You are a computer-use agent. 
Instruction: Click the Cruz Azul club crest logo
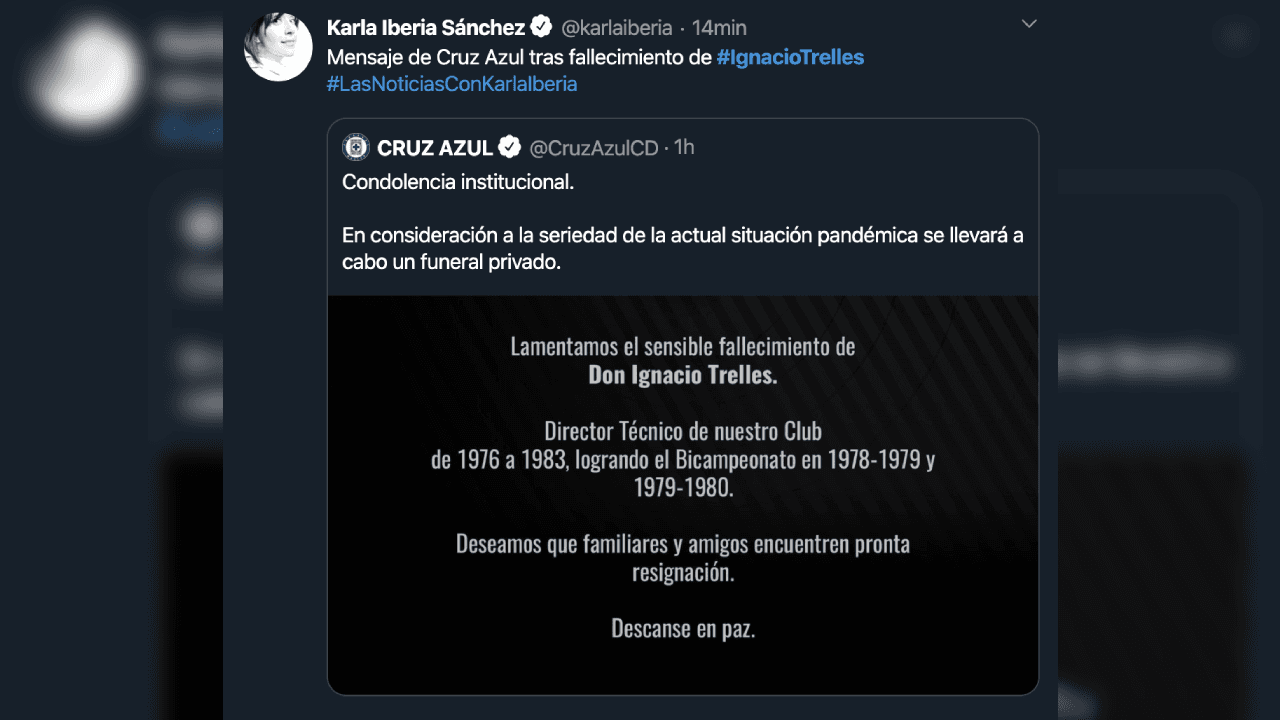356,147
